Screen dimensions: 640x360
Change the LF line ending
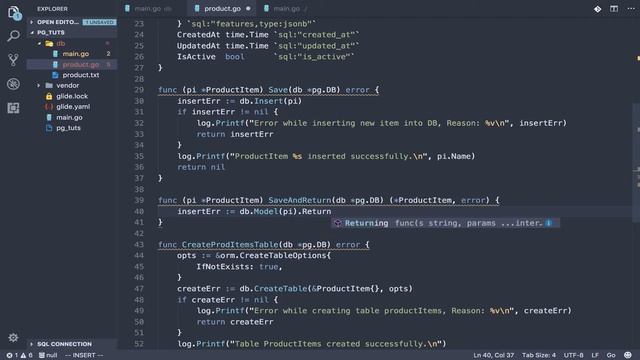click(595, 355)
